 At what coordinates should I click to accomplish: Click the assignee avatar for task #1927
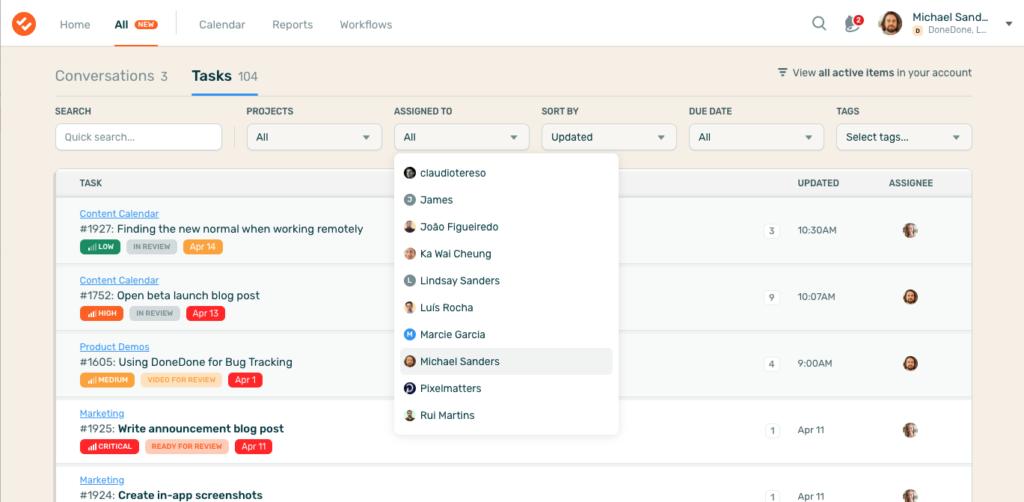coord(910,230)
